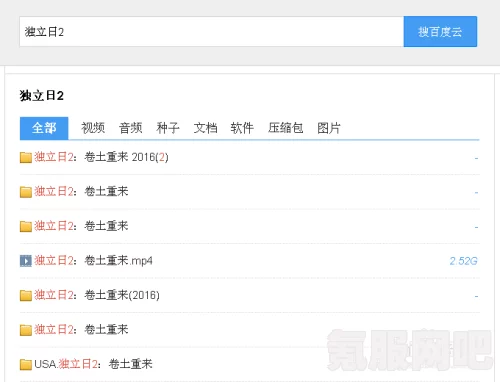Open the 独立日2:卷土重来.mp4 video result
This screenshot has height=382, width=500.
point(93,261)
